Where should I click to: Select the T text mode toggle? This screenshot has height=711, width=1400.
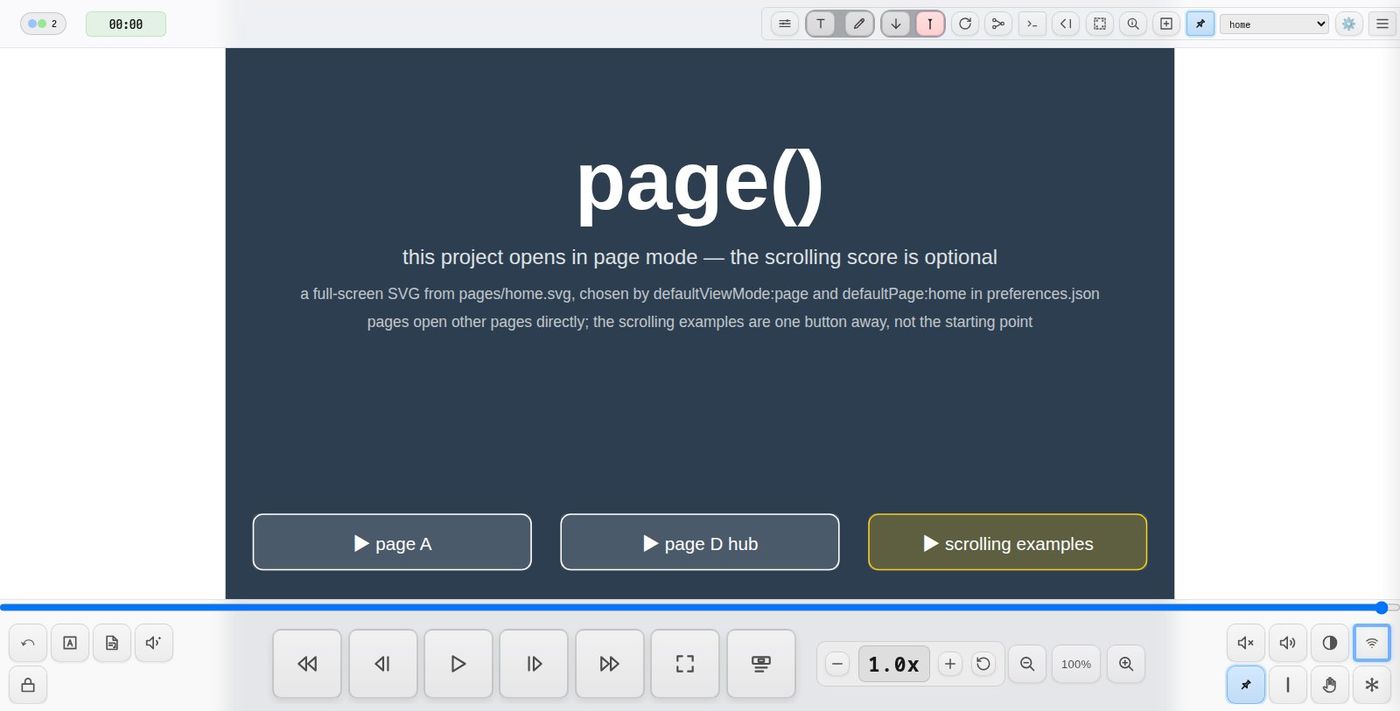(x=821, y=24)
